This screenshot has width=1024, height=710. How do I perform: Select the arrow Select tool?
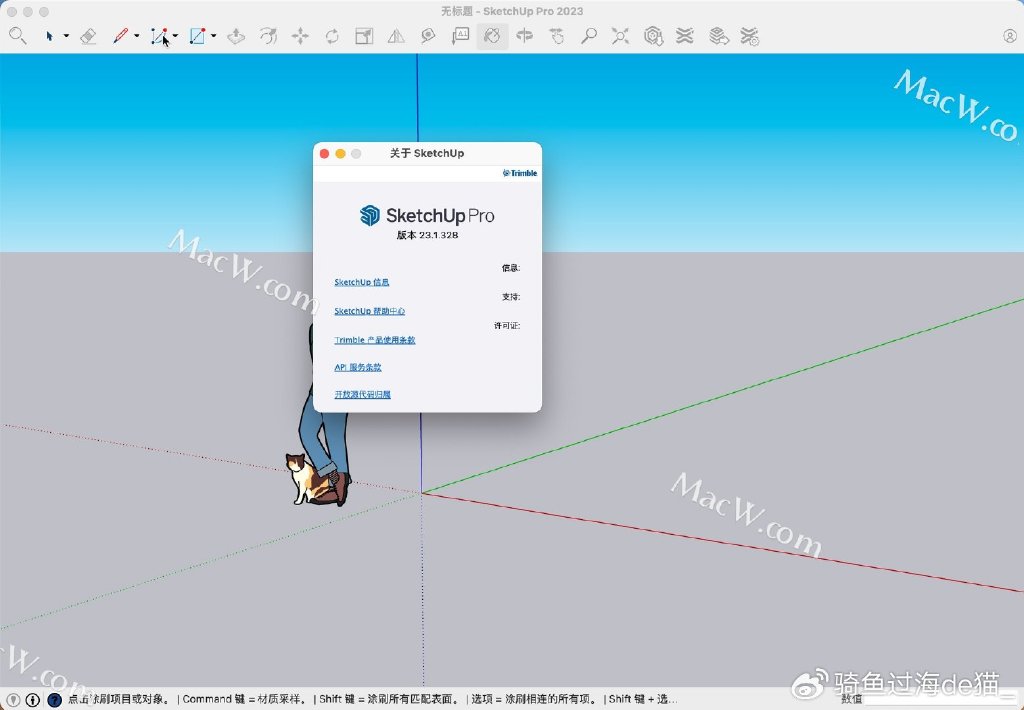coord(50,36)
